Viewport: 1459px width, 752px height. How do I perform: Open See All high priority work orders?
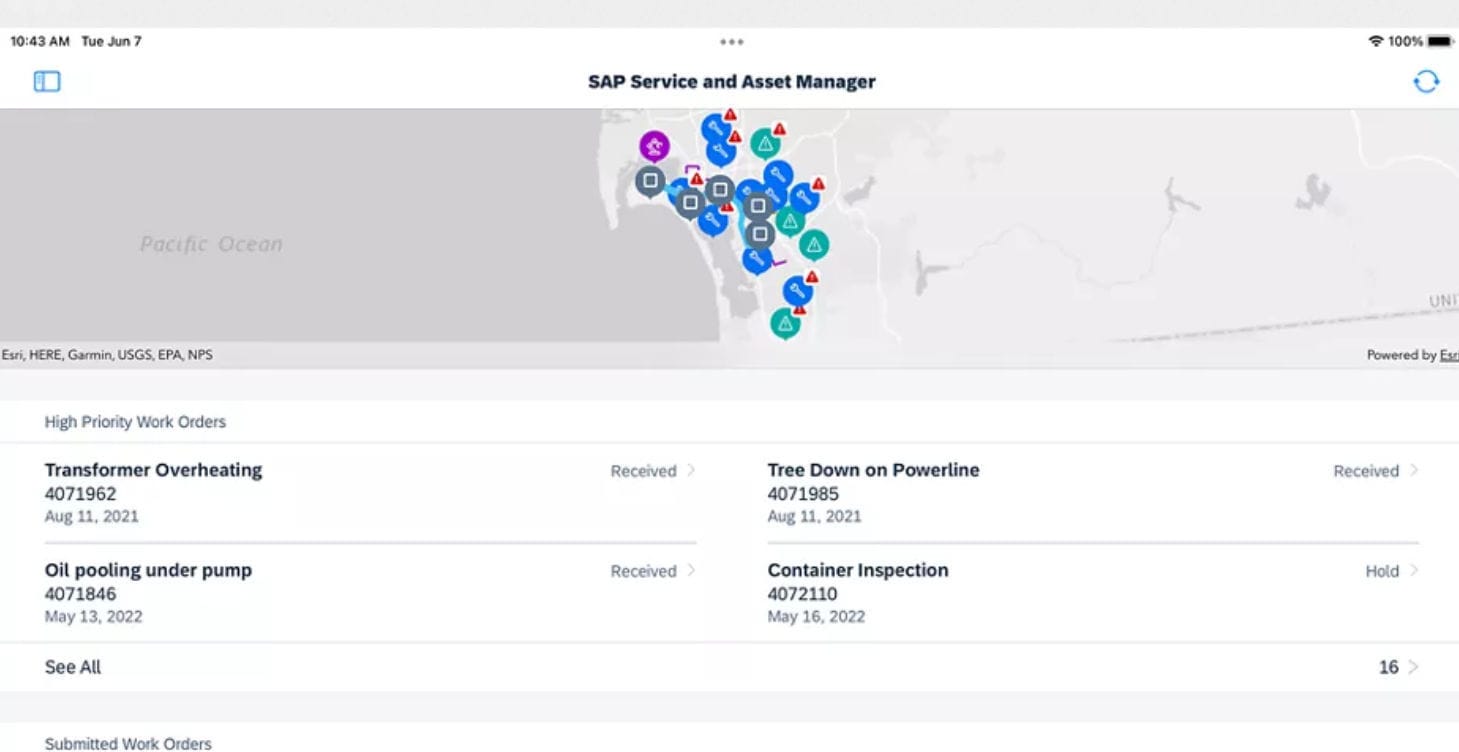coord(72,666)
